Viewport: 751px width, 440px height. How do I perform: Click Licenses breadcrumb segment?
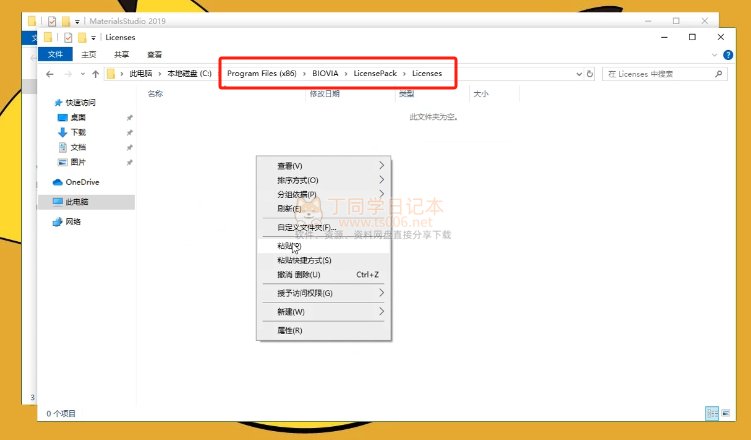coord(427,73)
